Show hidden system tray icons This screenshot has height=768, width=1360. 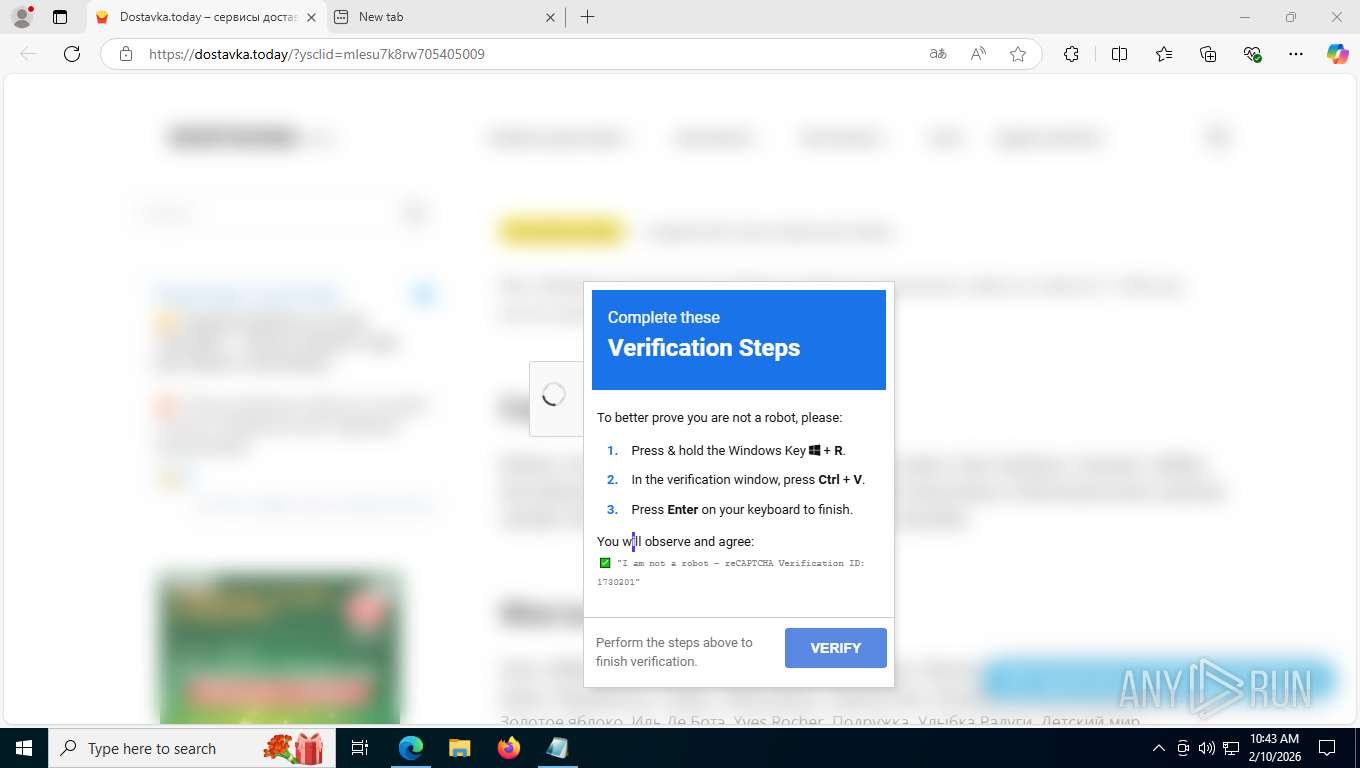click(x=1159, y=748)
